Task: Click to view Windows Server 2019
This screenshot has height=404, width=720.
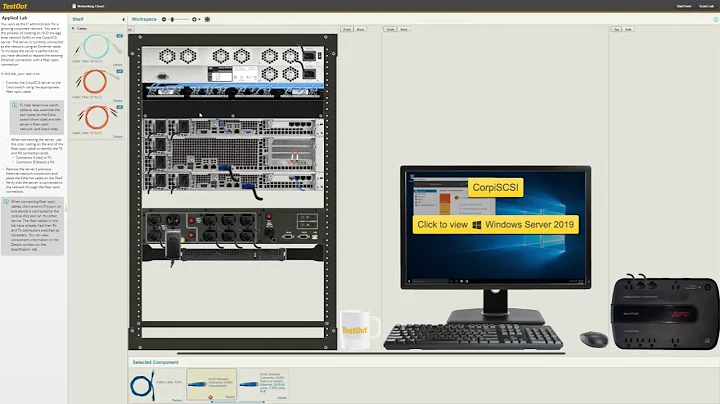Action: [495, 224]
